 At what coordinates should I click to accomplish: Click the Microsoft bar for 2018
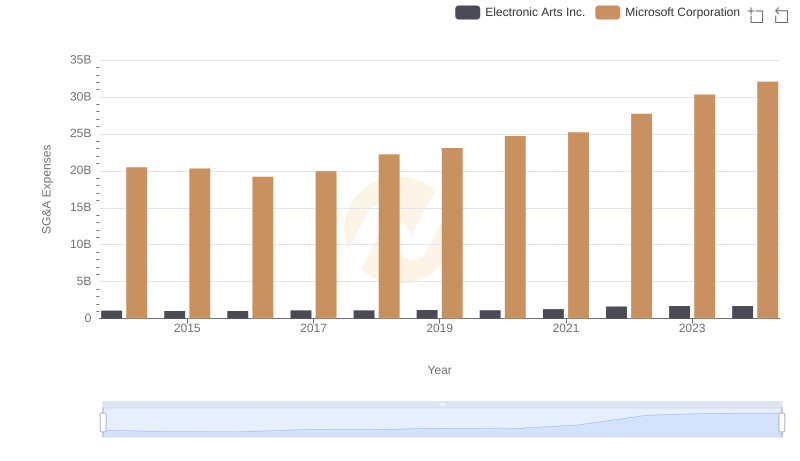pos(389,236)
